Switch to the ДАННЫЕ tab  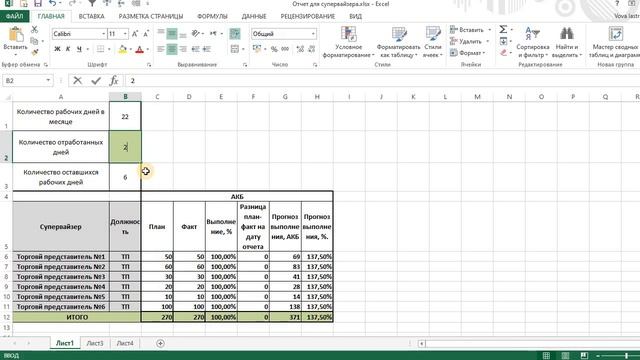point(254,16)
